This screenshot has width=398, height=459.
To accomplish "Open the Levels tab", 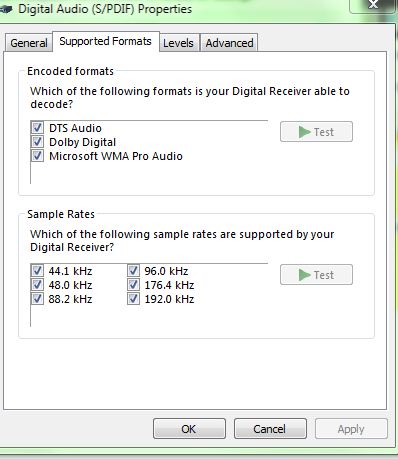I will coord(179,43).
